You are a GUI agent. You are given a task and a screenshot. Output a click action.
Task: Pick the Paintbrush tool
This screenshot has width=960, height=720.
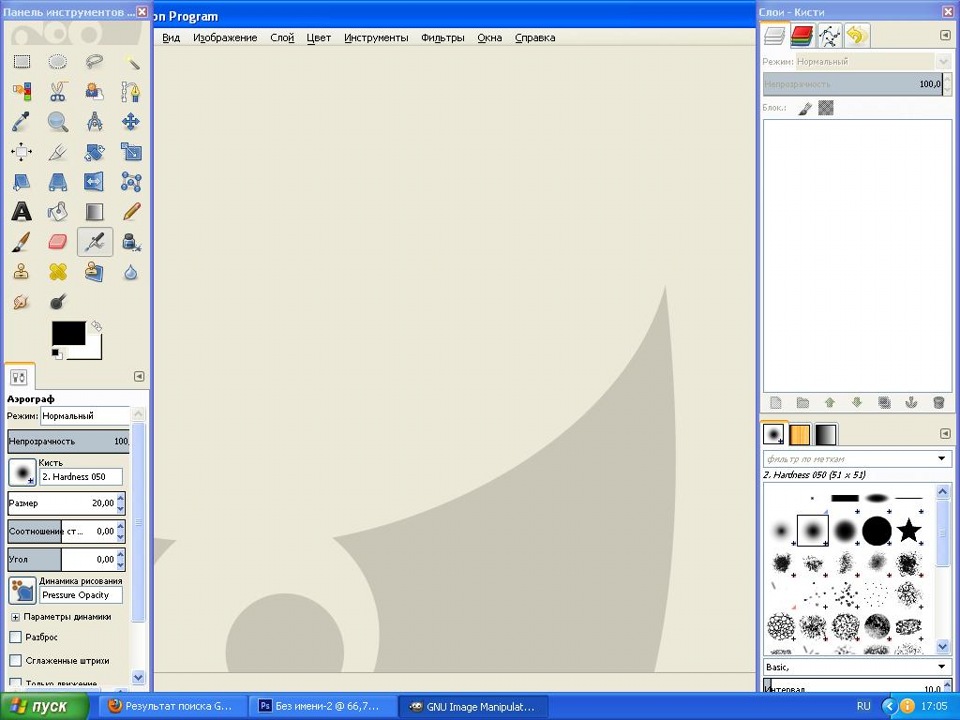[x=21, y=242]
